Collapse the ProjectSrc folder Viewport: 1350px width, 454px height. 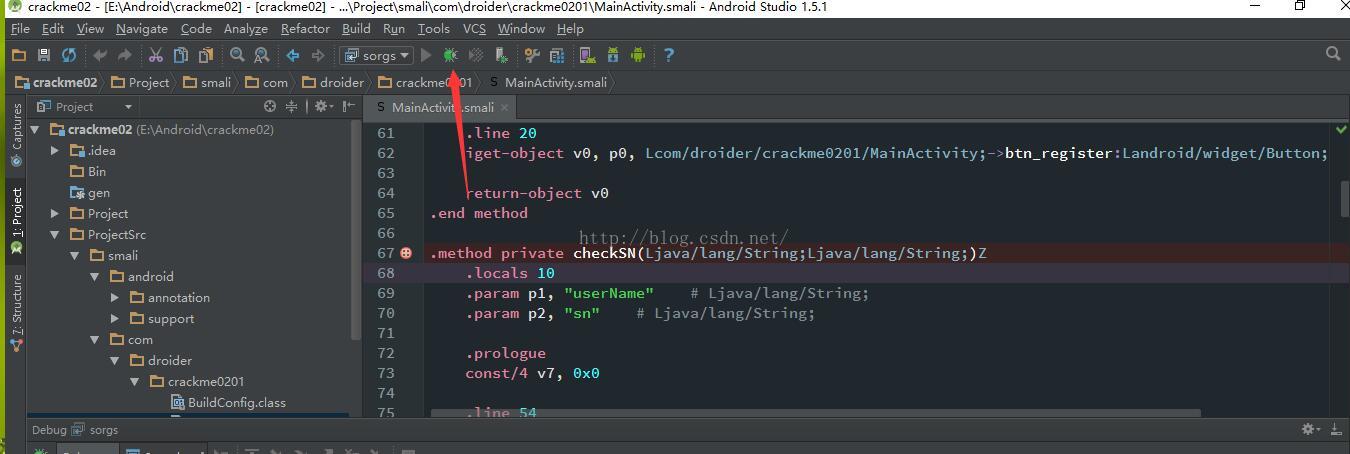[x=55, y=234]
